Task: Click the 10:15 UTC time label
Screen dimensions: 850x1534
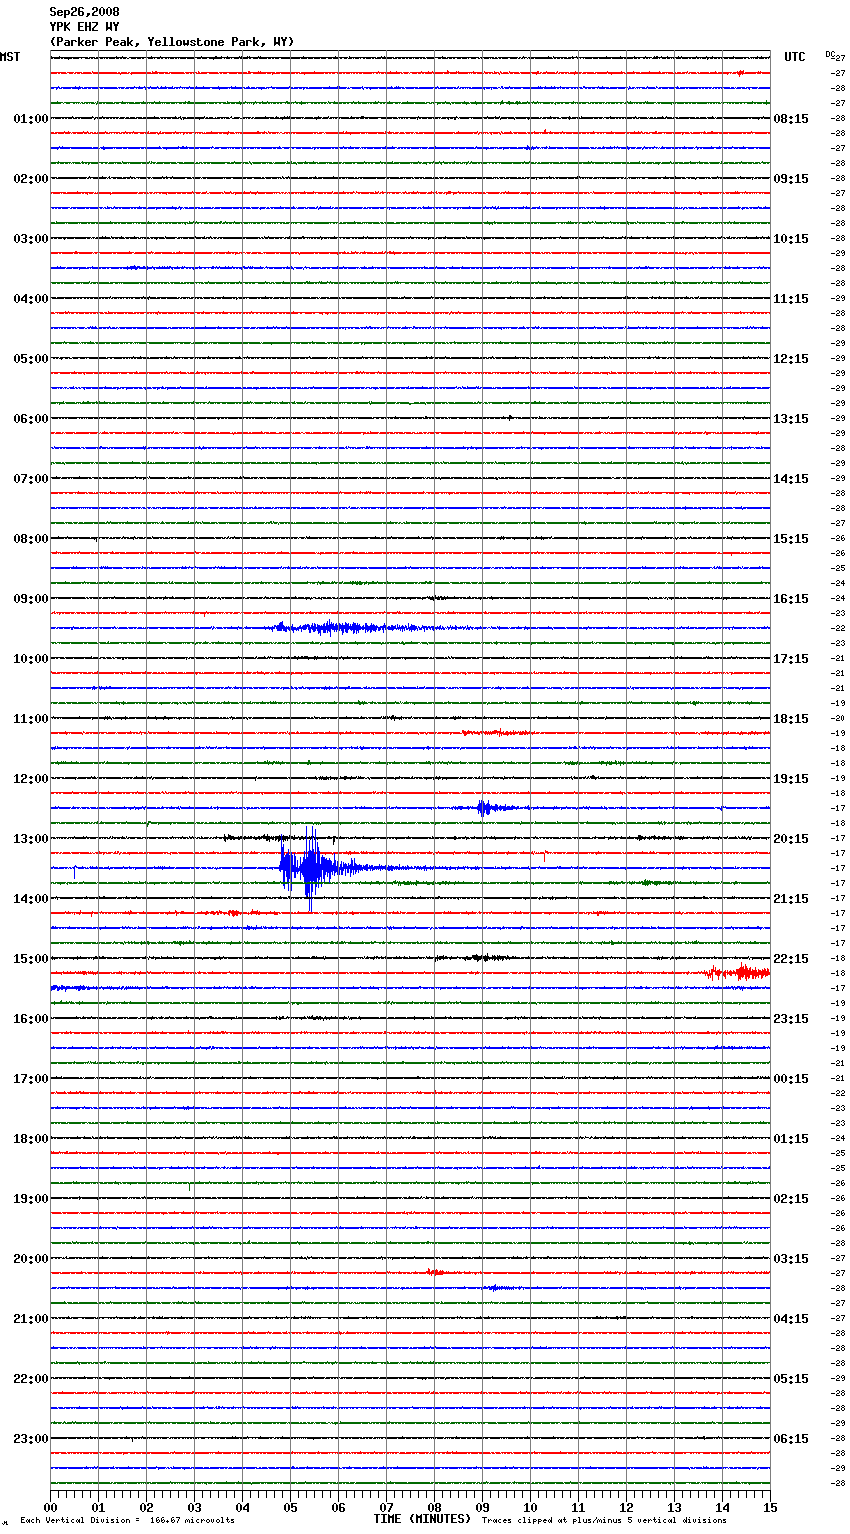Action: click(x=791, y=239)
